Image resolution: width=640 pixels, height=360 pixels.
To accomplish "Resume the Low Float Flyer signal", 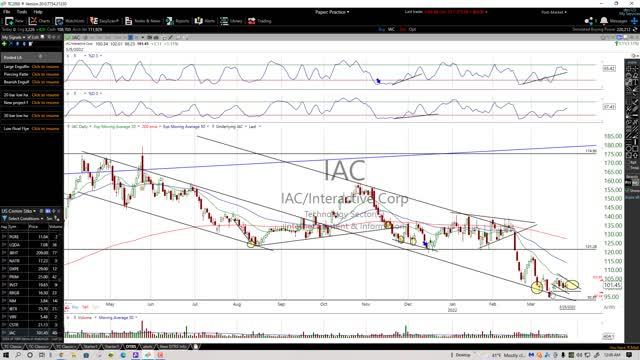I will (x=45, y=129).
